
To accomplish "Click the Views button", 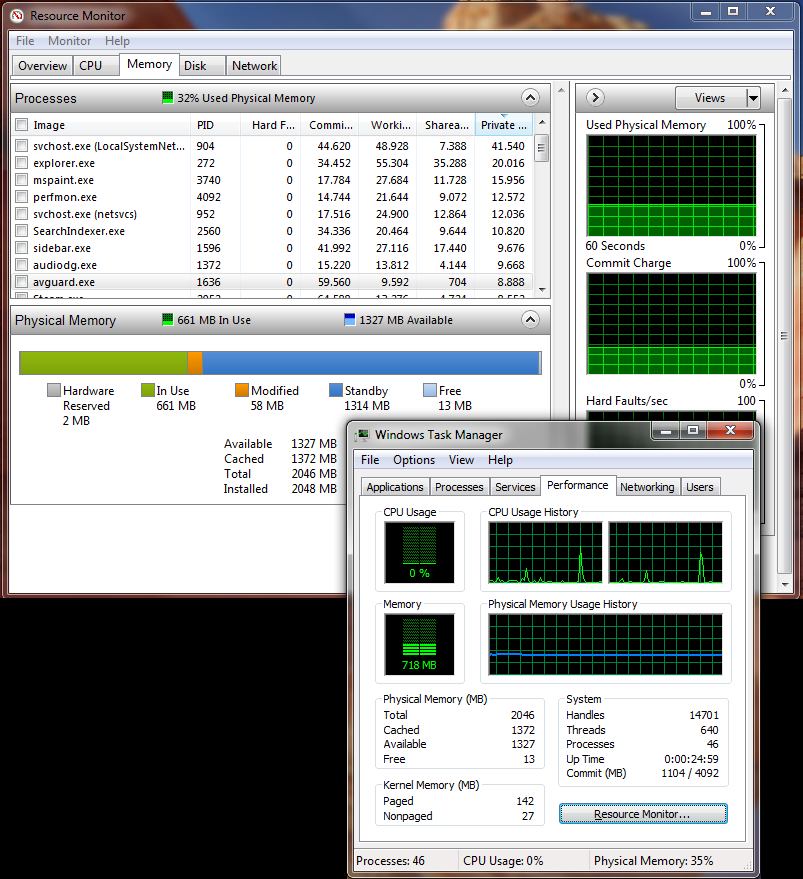I will point(711,98).
